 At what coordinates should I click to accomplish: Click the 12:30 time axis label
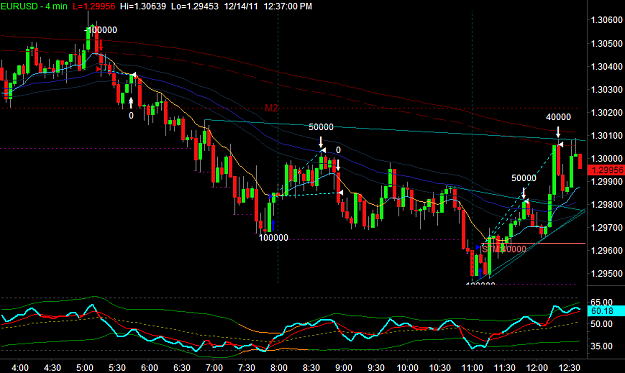[x=569, y=367]
